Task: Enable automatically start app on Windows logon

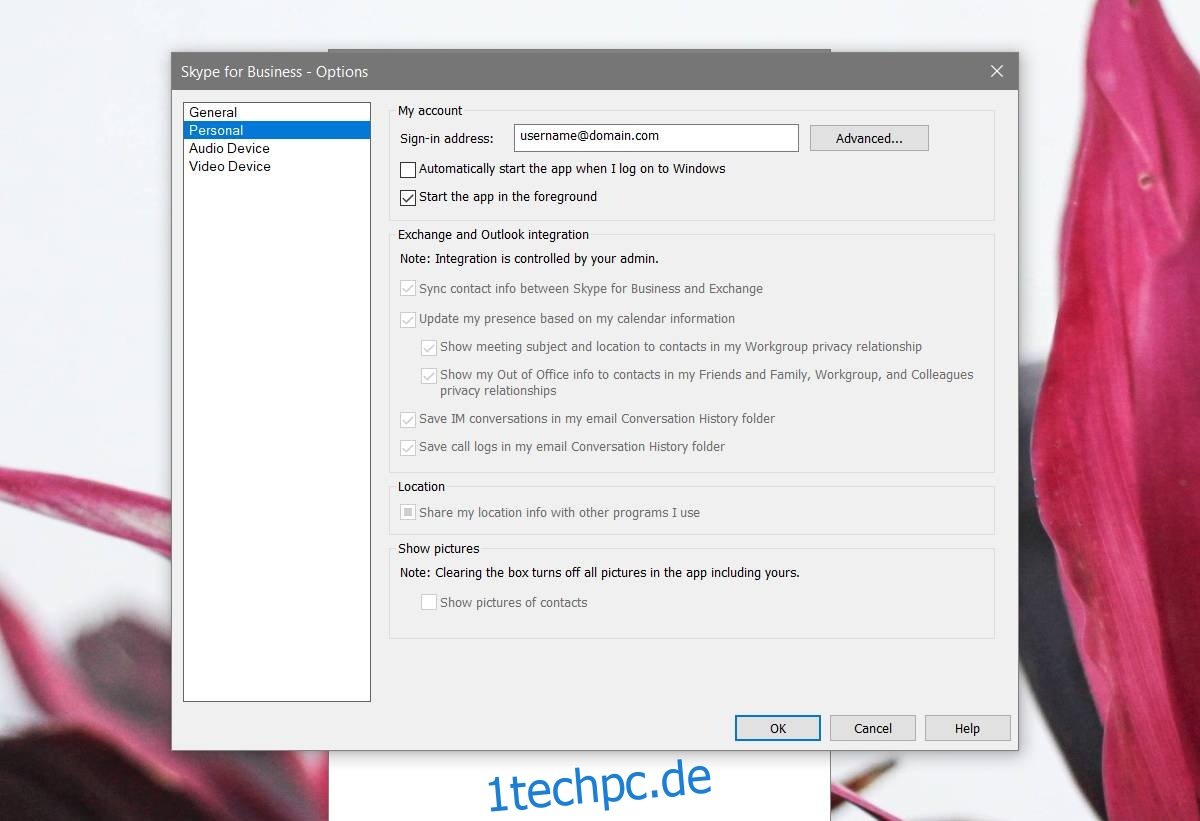Action: click(x=408, y=170)
